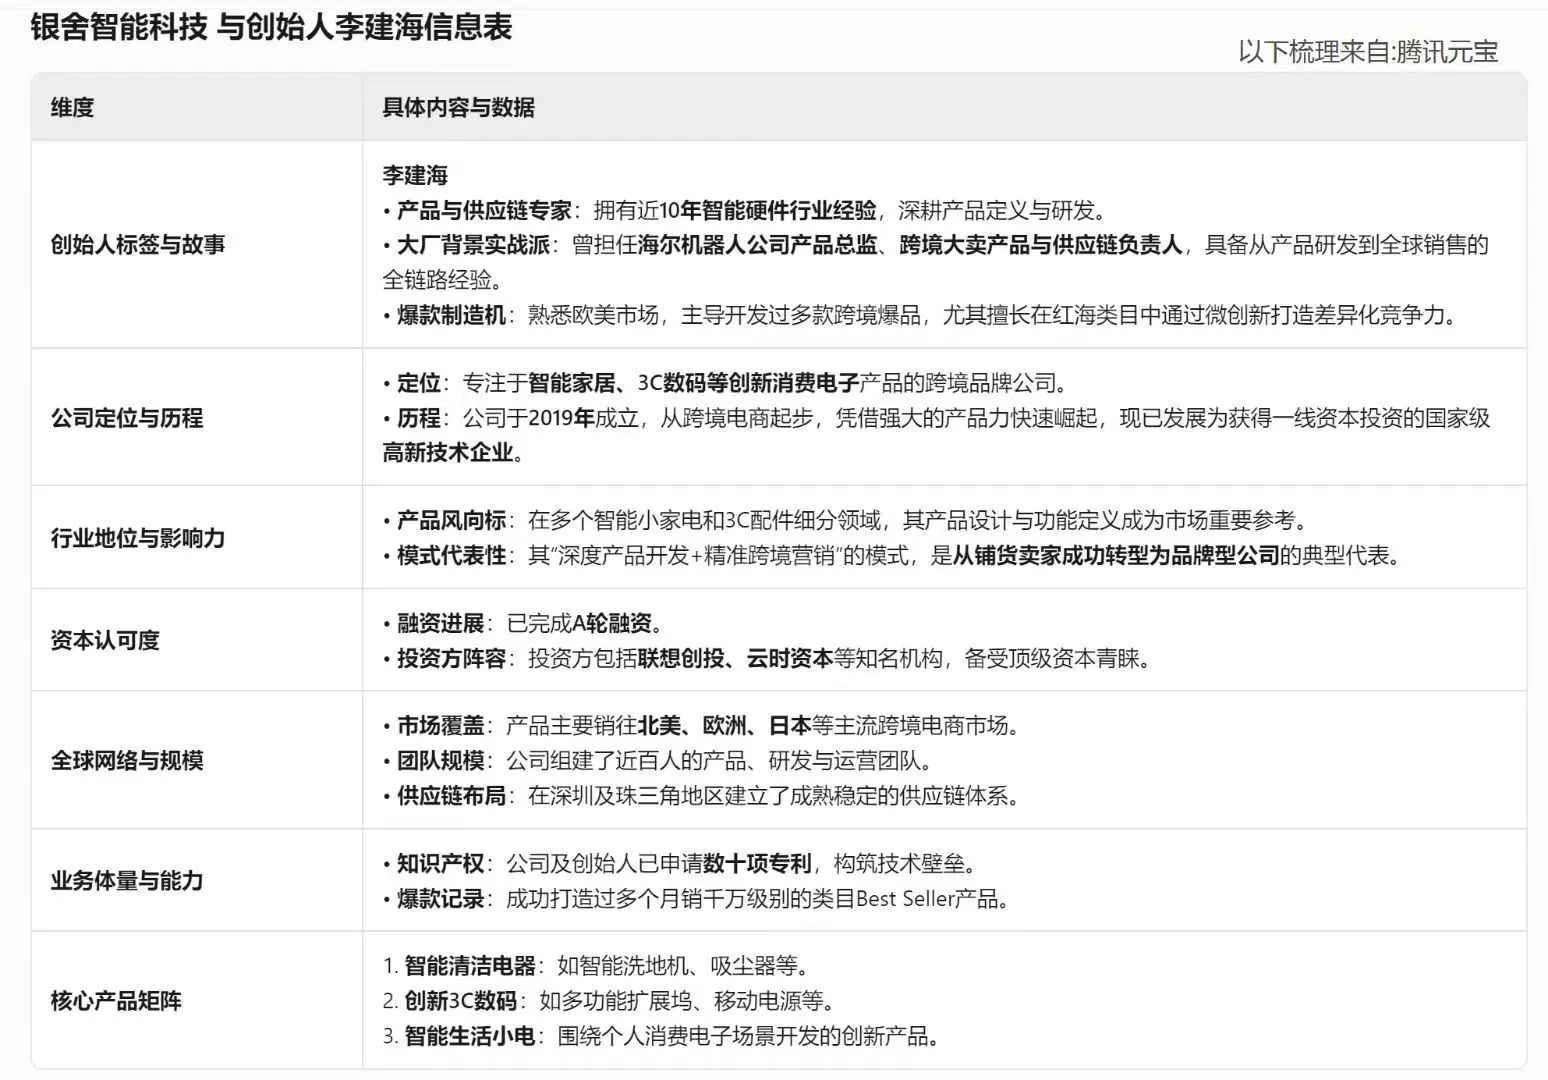The height and width of the screenshot is (1080, 1548).
Task: Click the bullet label 爆款制造机
Action: click(451, 315)
